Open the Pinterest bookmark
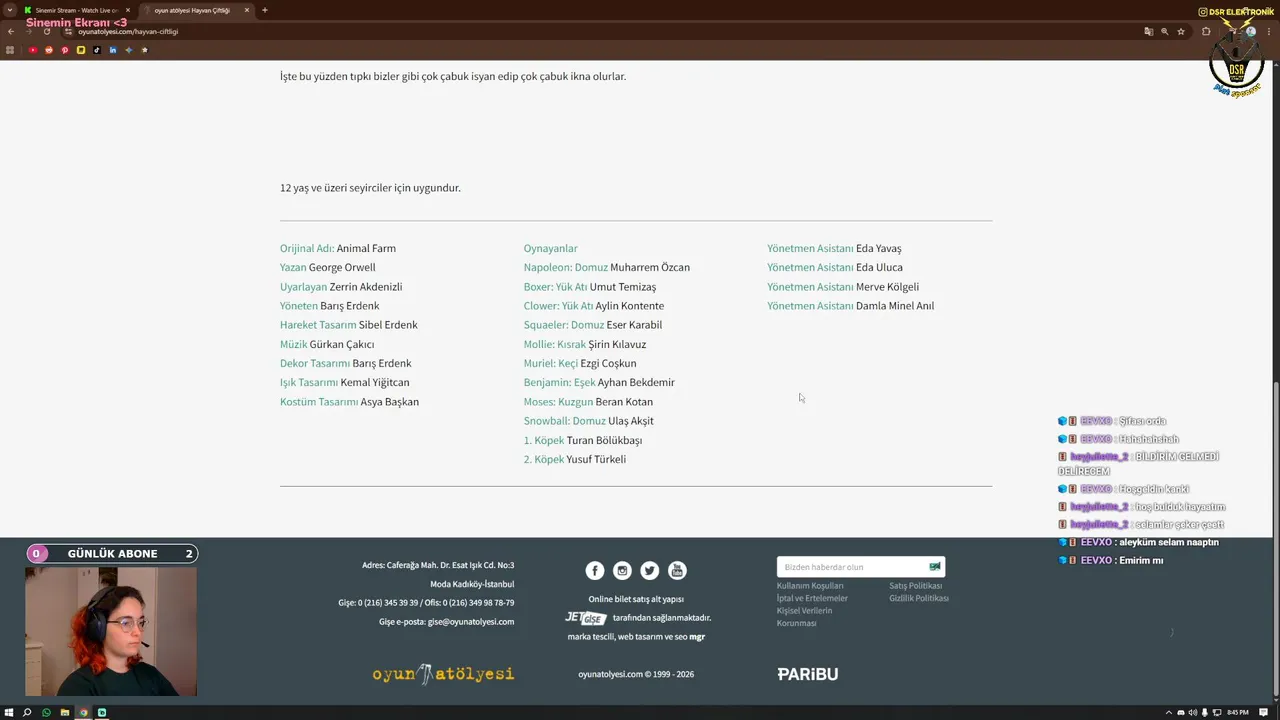This screenshot has height=720, width=1280. (x=65, y=50)
